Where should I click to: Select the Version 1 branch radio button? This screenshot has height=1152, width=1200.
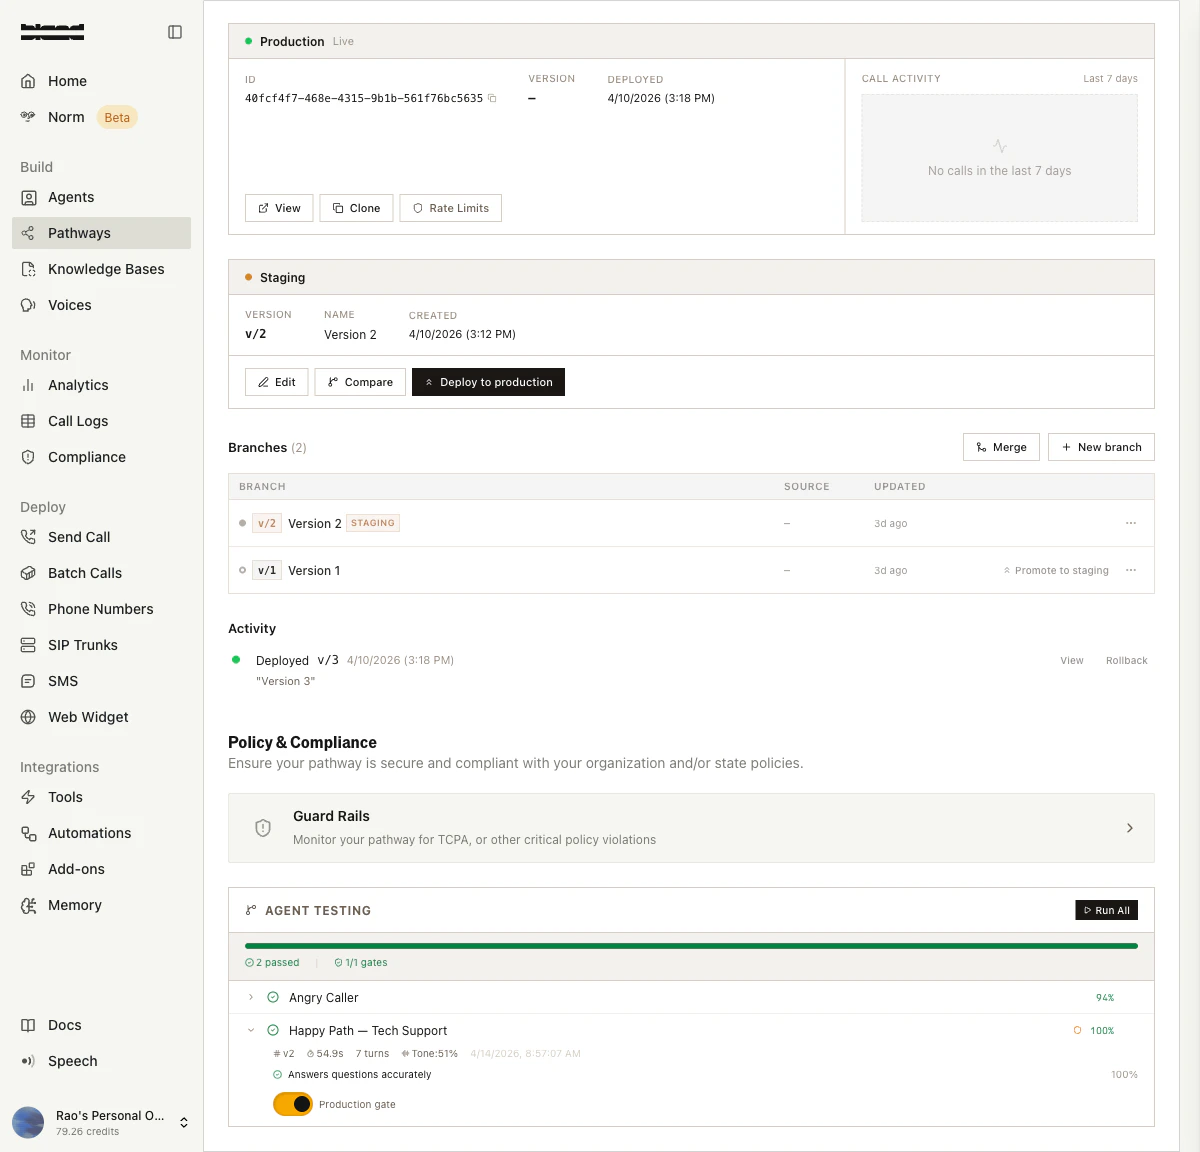(x=240, y=570)
